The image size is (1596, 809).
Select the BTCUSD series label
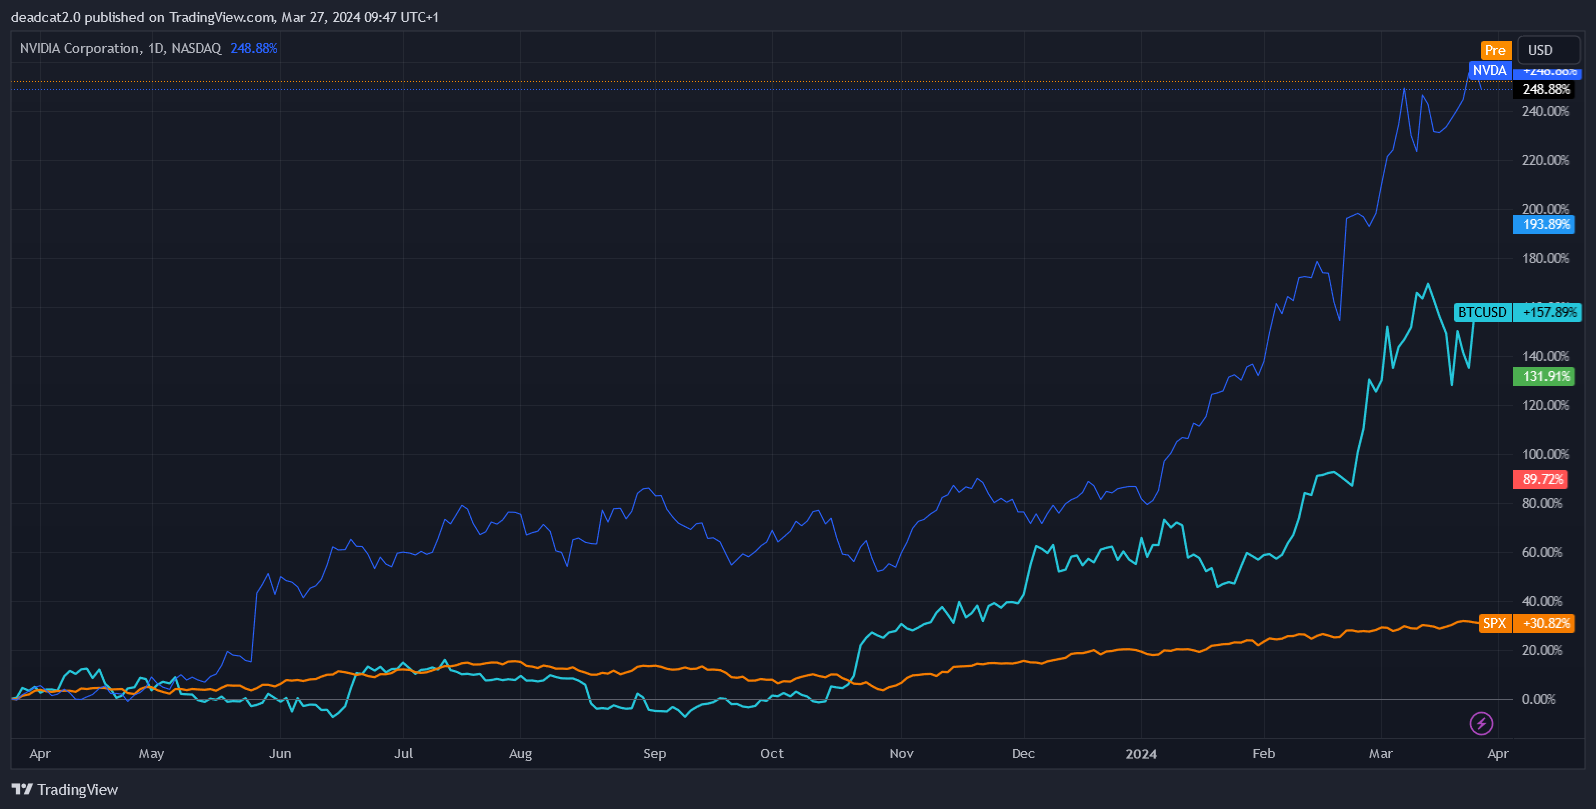1482,312
